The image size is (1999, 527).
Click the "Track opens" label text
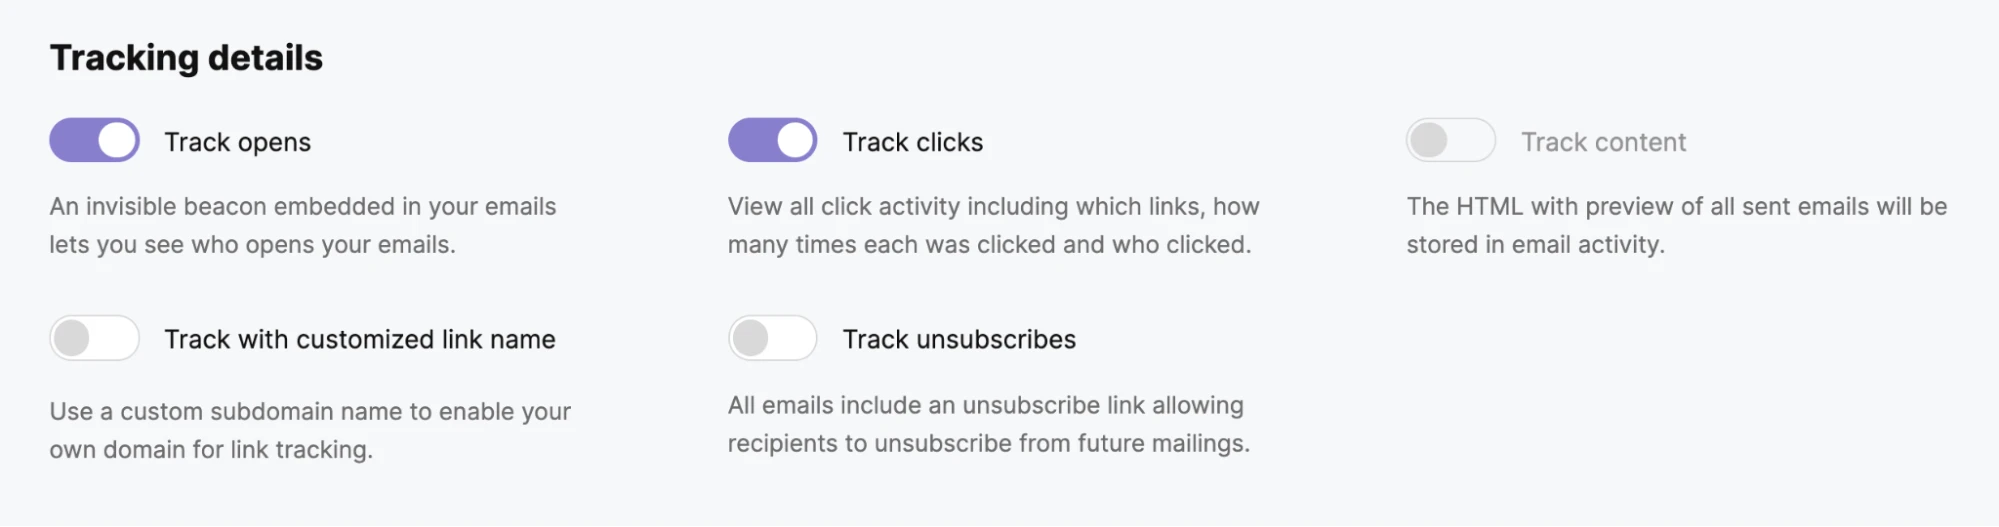coord(237,142)
